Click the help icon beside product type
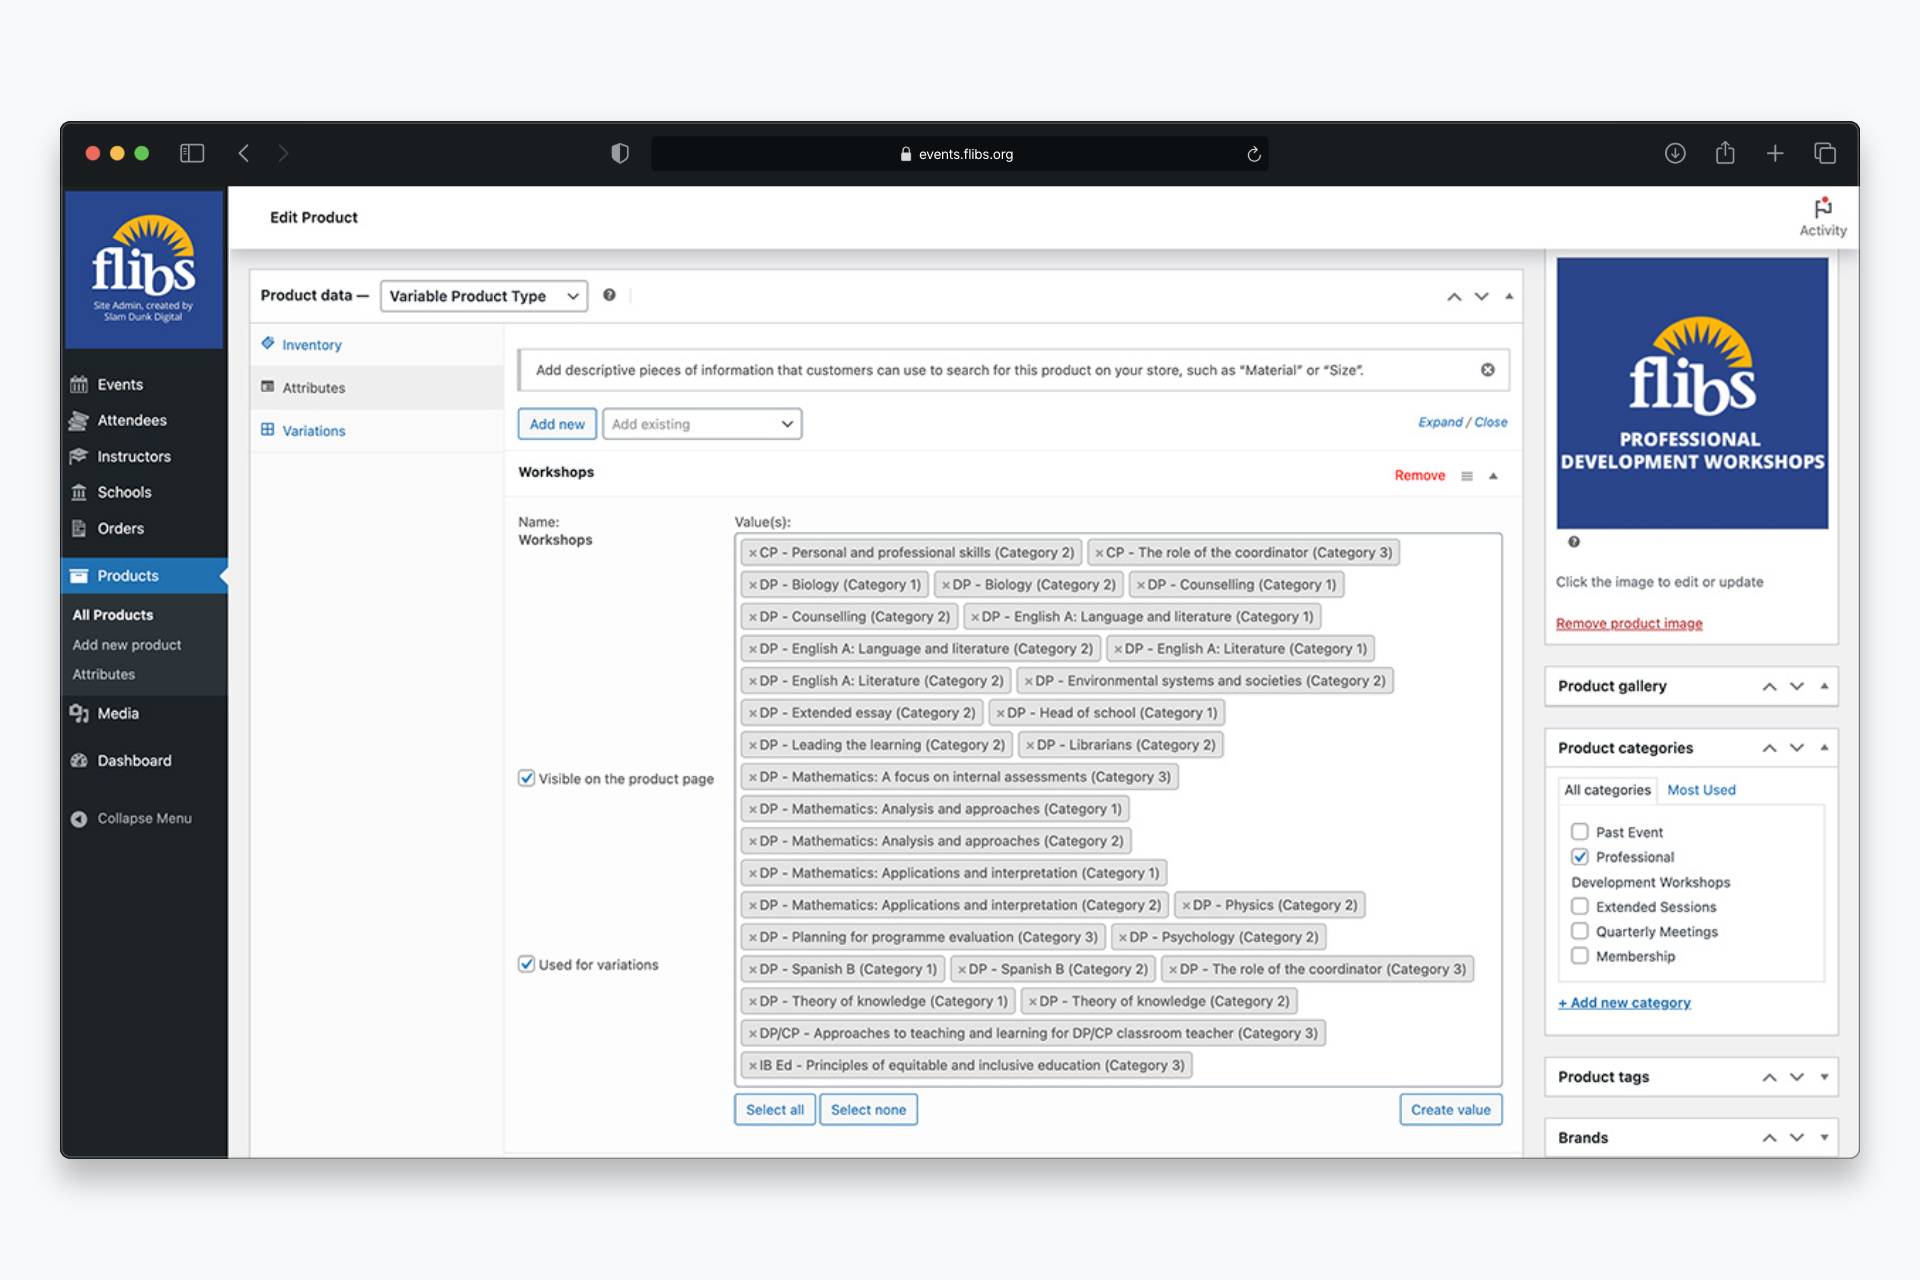The image size is (1920, 1280). click(x=609, y=295)
